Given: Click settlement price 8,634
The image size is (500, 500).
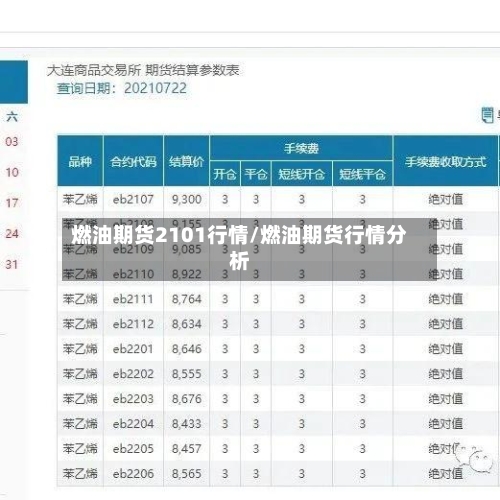Looking at the screenshot, I should click(187, 324).
